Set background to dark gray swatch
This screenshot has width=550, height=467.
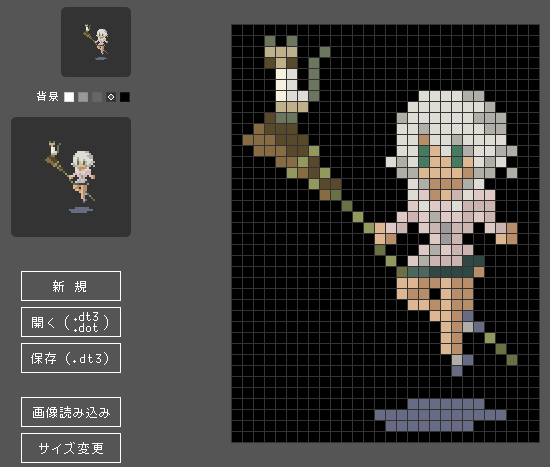pyautogui.click(x=97, y=97)
